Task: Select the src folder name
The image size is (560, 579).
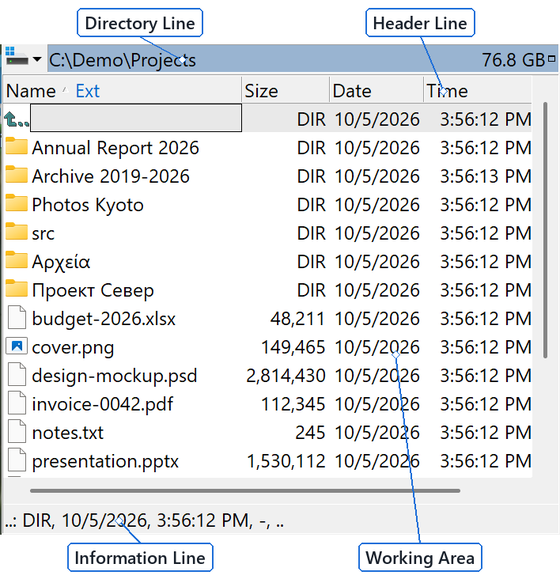Action: coord(43,234)
